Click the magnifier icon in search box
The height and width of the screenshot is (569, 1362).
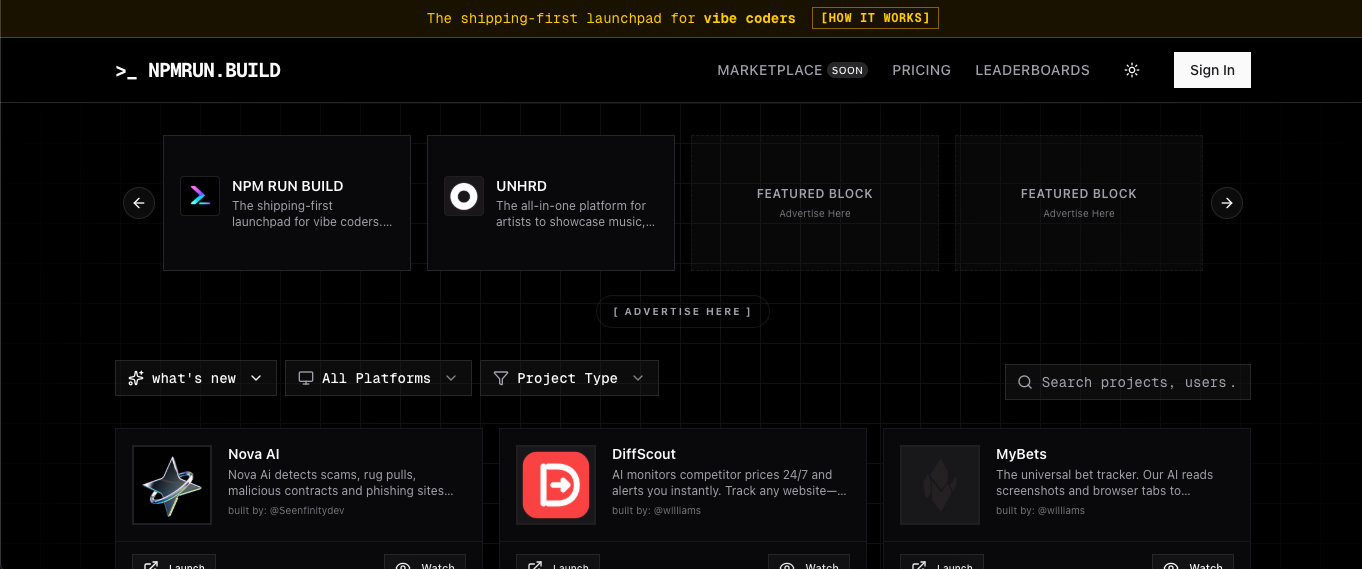point(1025,382)
